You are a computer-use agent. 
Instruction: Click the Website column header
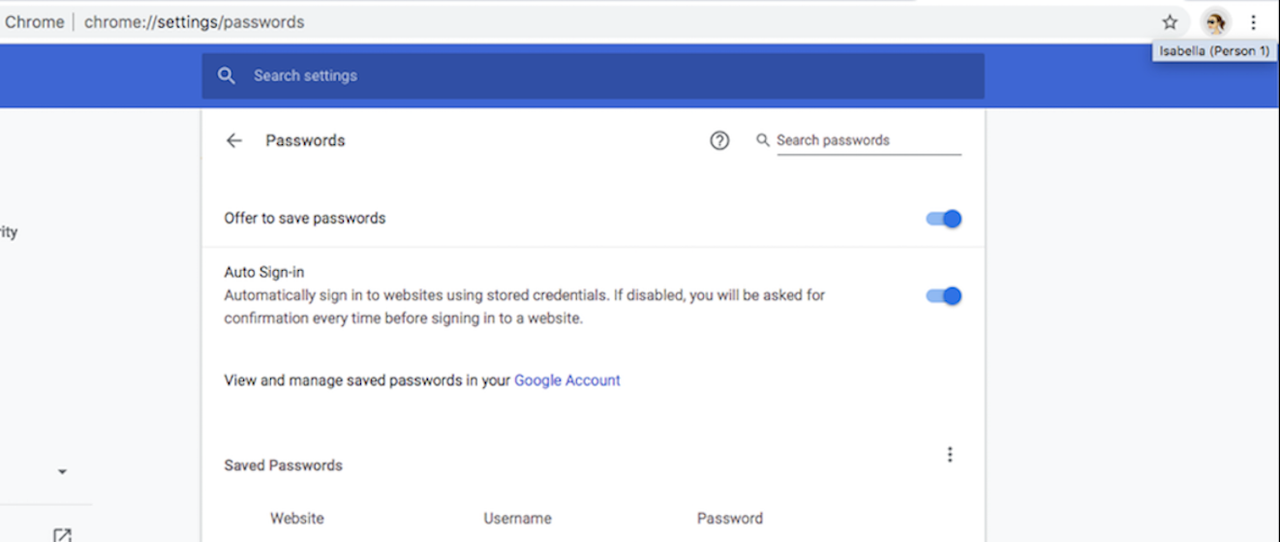click(297, 519)
